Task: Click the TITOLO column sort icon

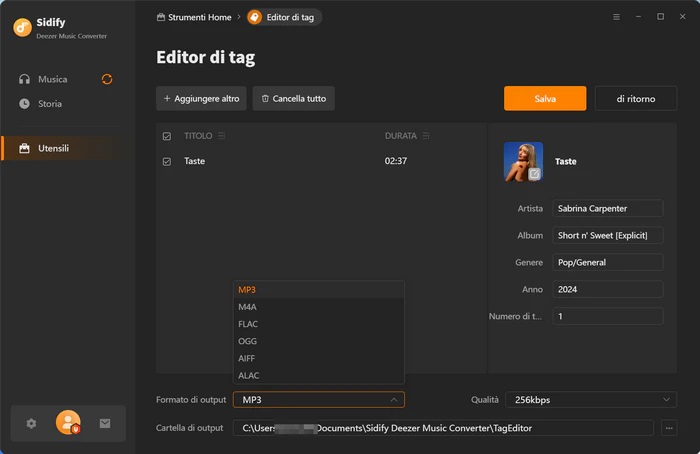Action: click(x=221, y=136)
